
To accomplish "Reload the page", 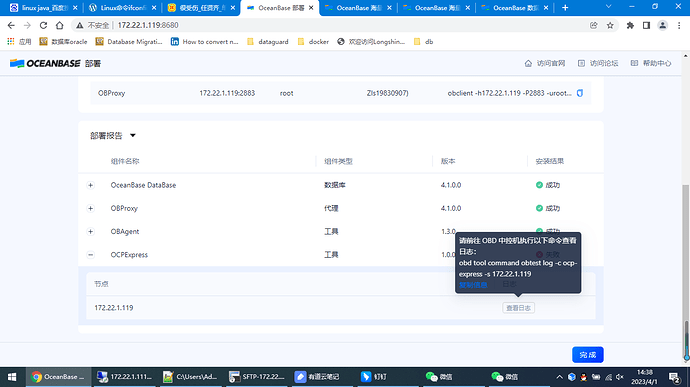I will point(43,26).
